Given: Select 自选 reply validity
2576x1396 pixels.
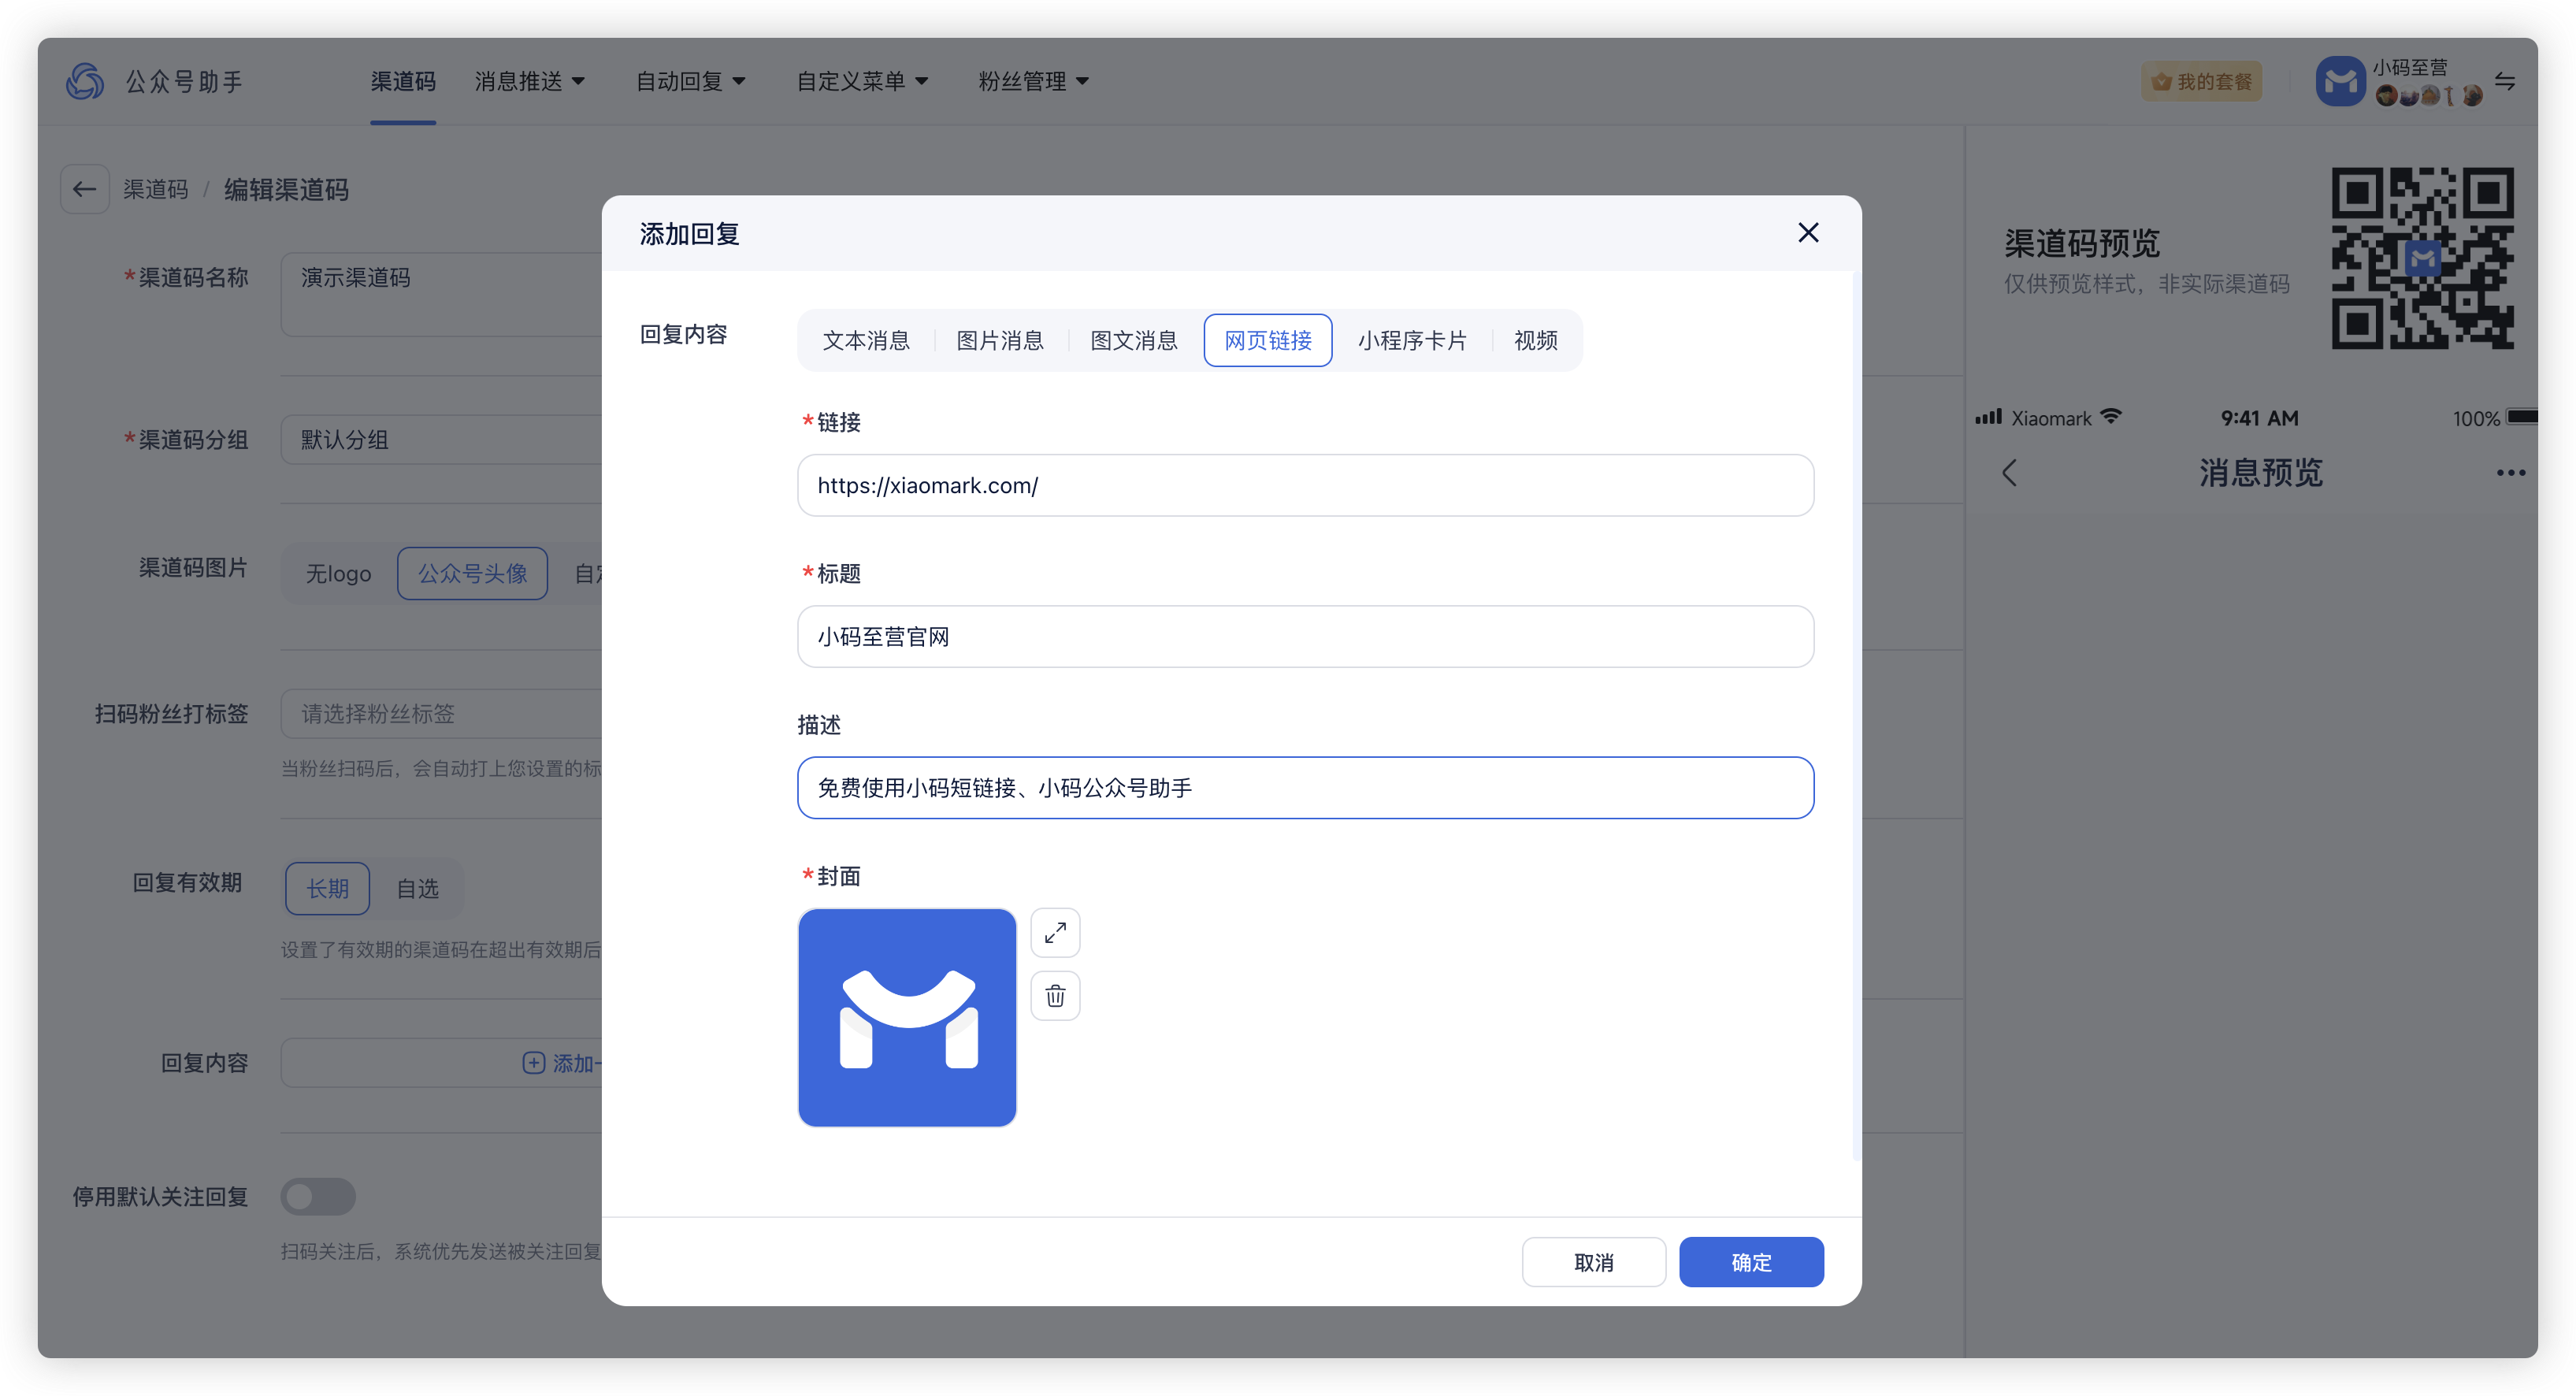Looking at the screenshot, I should (417, 888).
